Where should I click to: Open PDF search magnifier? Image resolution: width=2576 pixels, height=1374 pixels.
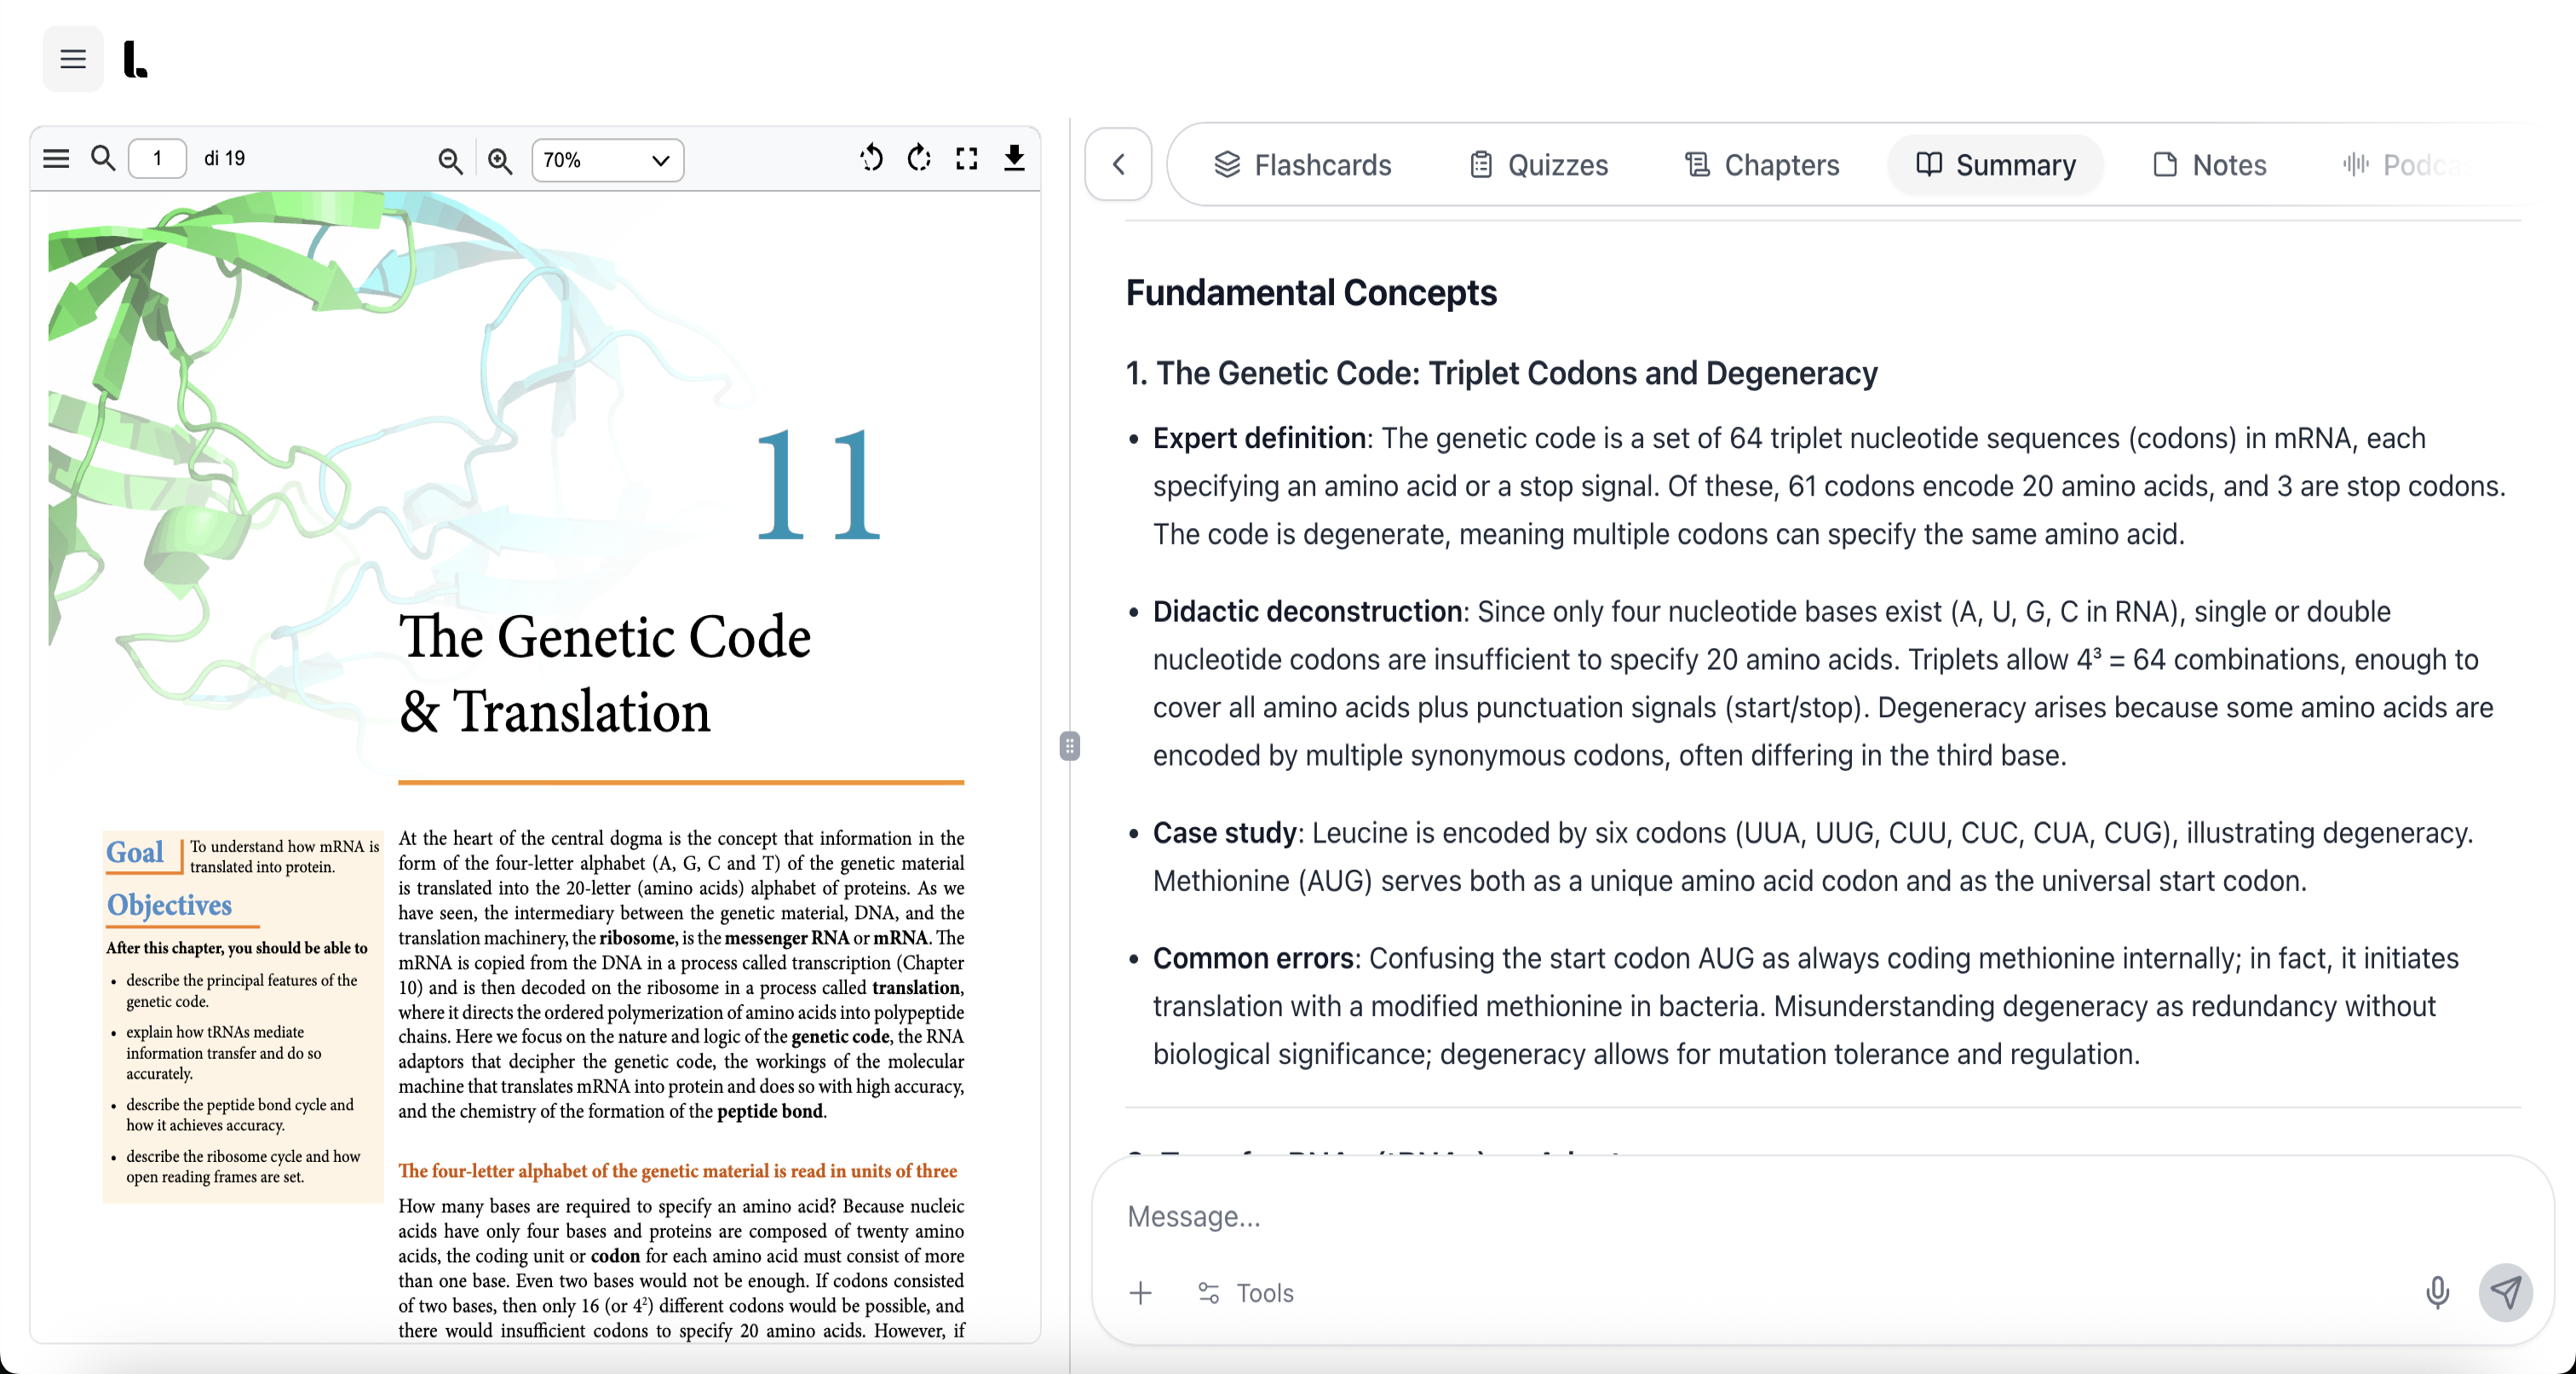[103, 158]
